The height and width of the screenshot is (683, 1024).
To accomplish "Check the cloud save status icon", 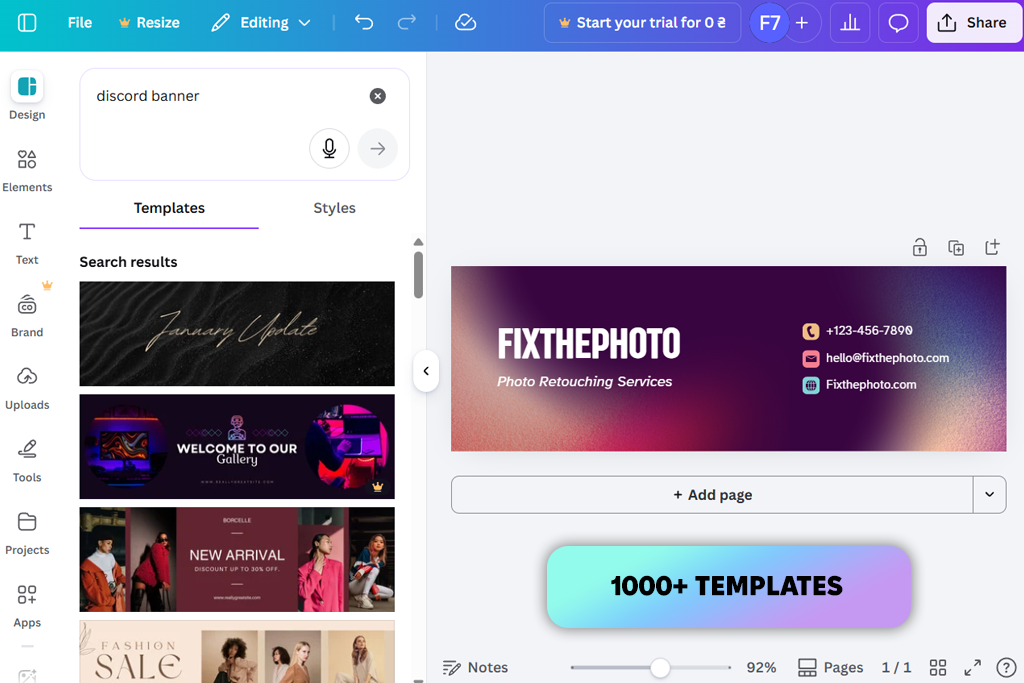I will pyautogui.click(x=465, y=23).
